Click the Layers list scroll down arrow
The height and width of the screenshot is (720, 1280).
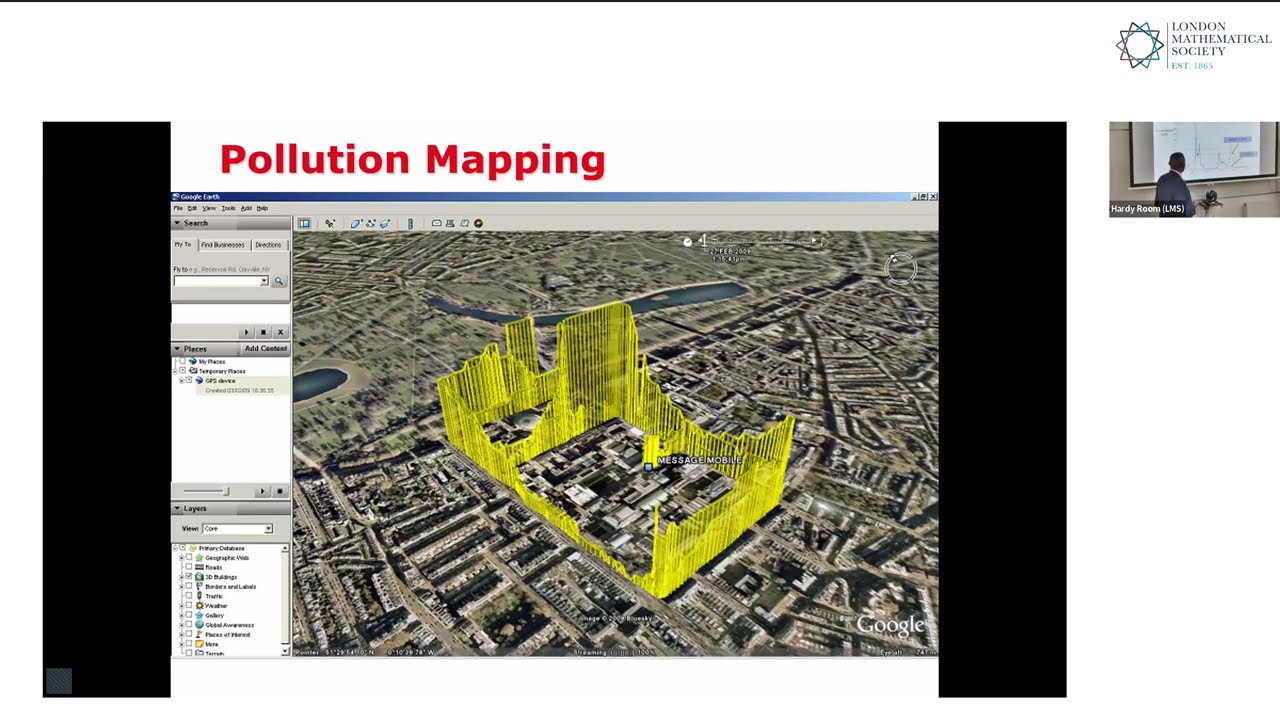[x=285, y=651]
